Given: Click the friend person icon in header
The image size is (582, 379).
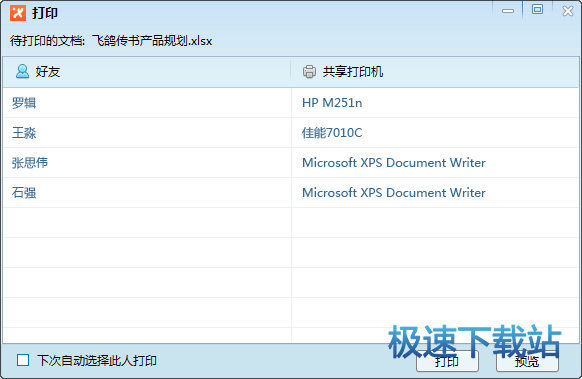Looking at the screenshot, I should pyautogui.click(x=22, y=71).
